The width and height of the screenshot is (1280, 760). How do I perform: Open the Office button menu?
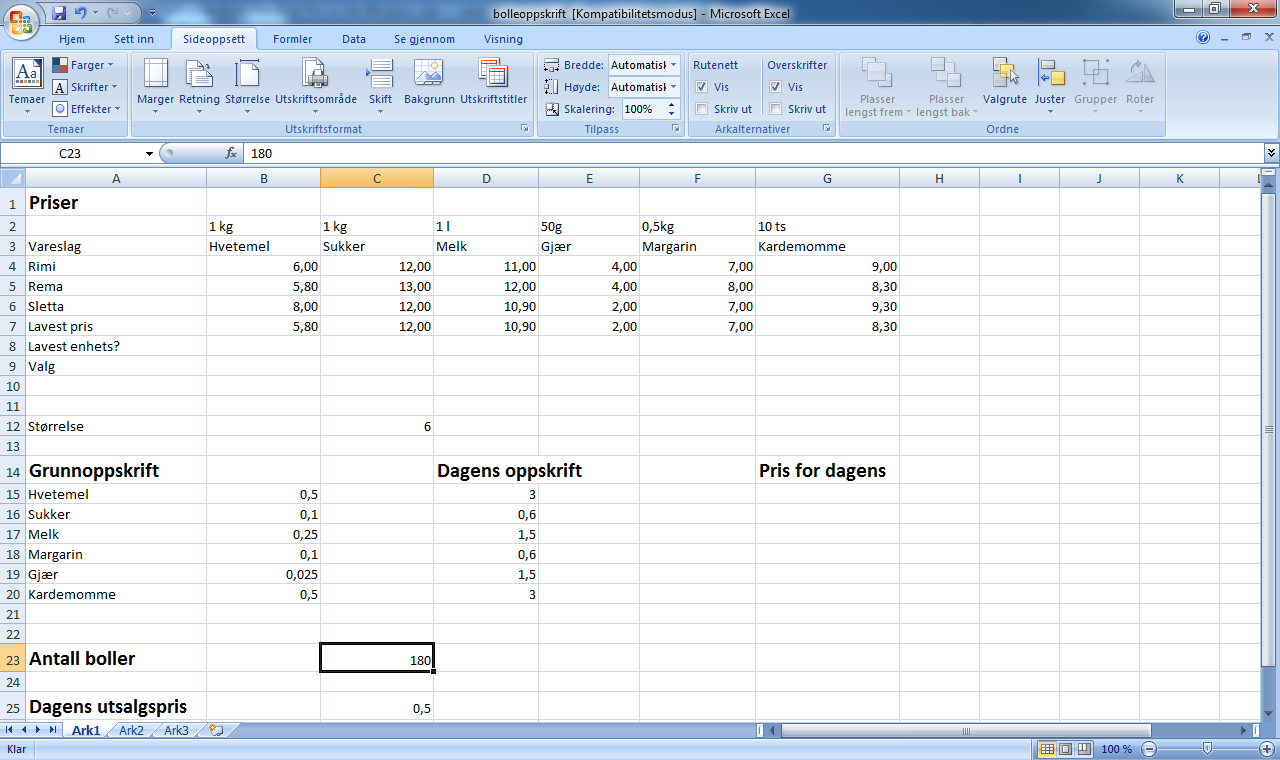pos(21,20)
